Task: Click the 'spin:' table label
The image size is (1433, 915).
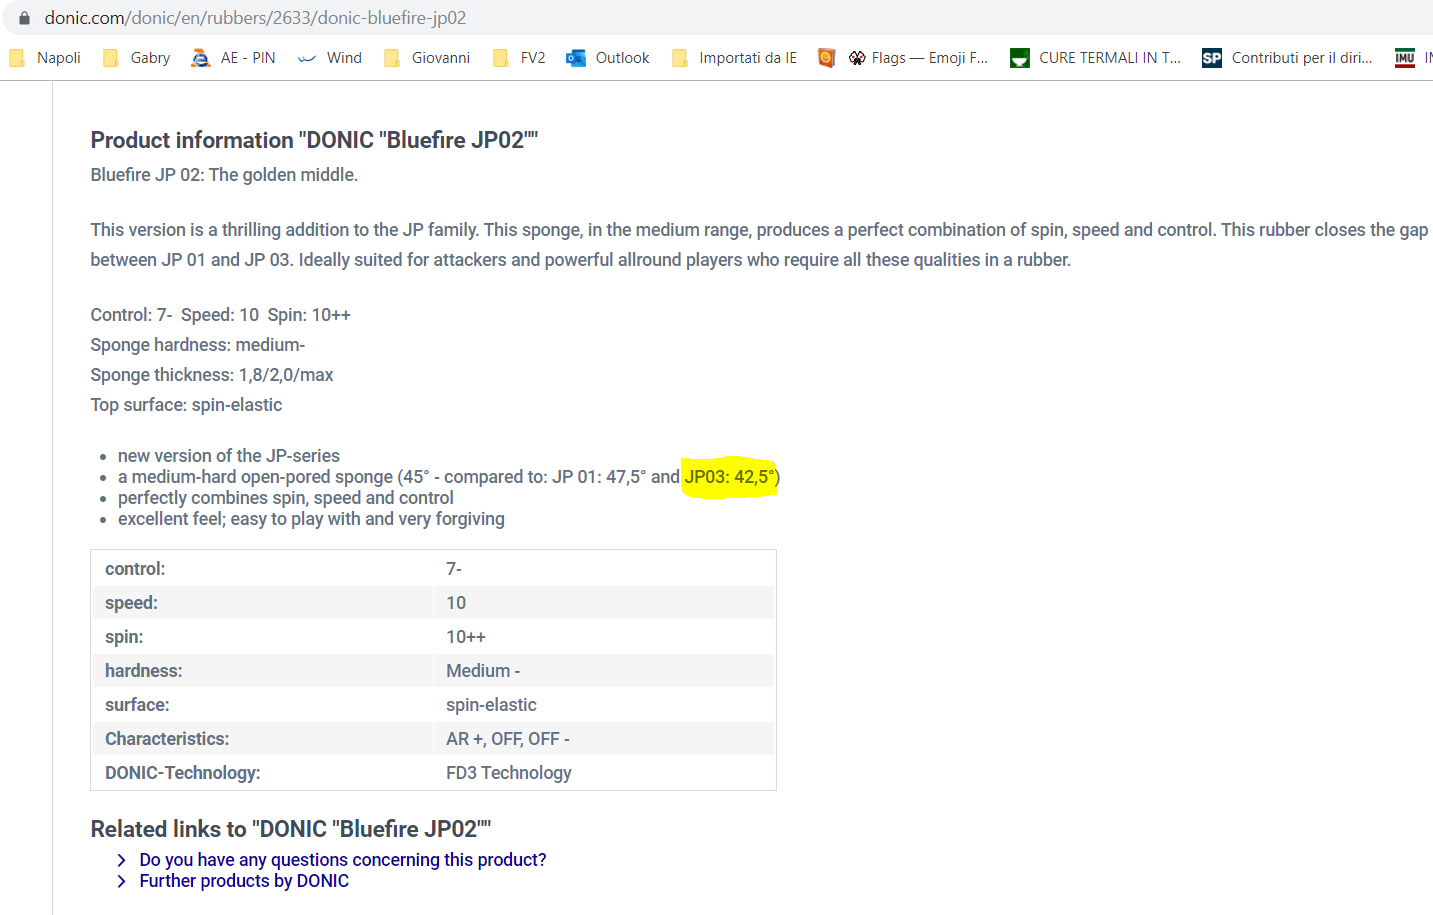Action: (x=124, y=637)
